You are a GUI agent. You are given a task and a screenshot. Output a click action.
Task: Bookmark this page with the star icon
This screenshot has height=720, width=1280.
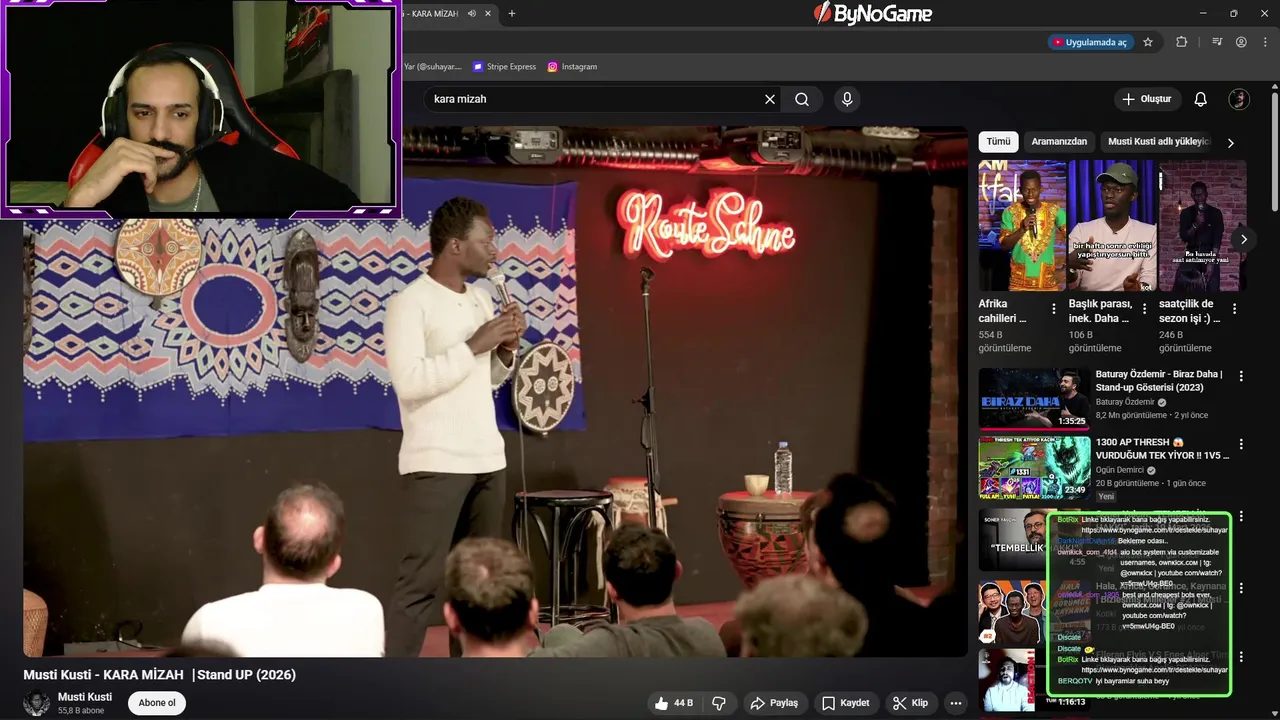(1148, 42)
